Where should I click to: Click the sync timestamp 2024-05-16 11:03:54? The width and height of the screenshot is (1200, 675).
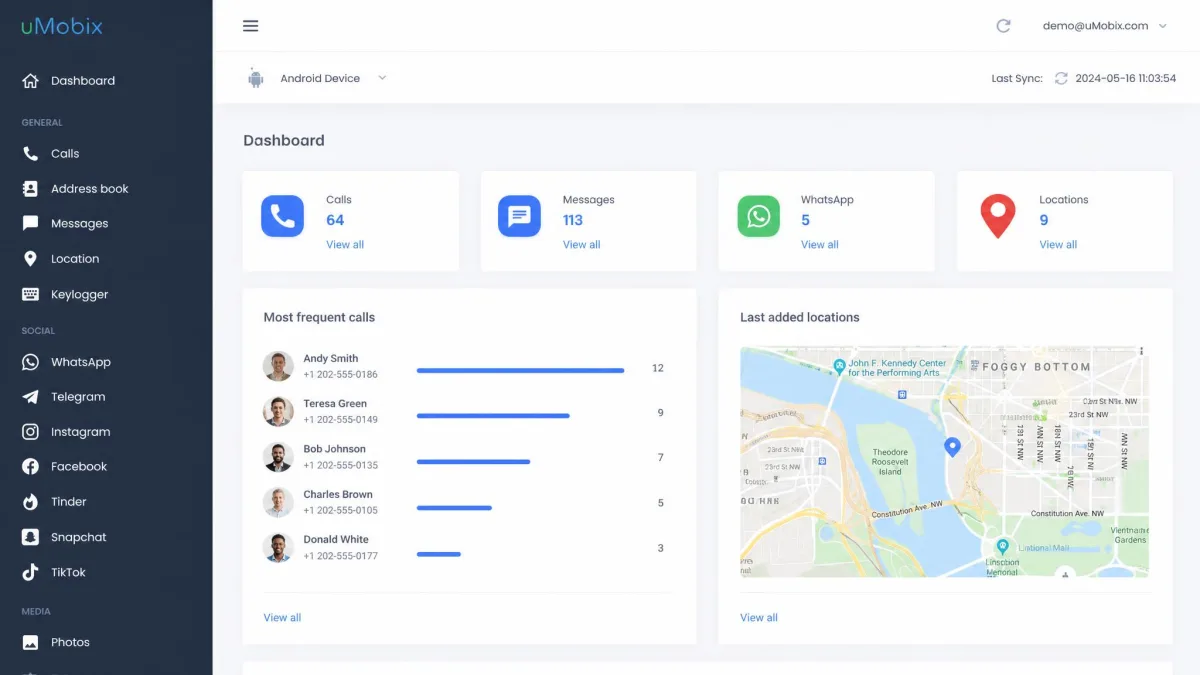click(x=1126, y=78)
